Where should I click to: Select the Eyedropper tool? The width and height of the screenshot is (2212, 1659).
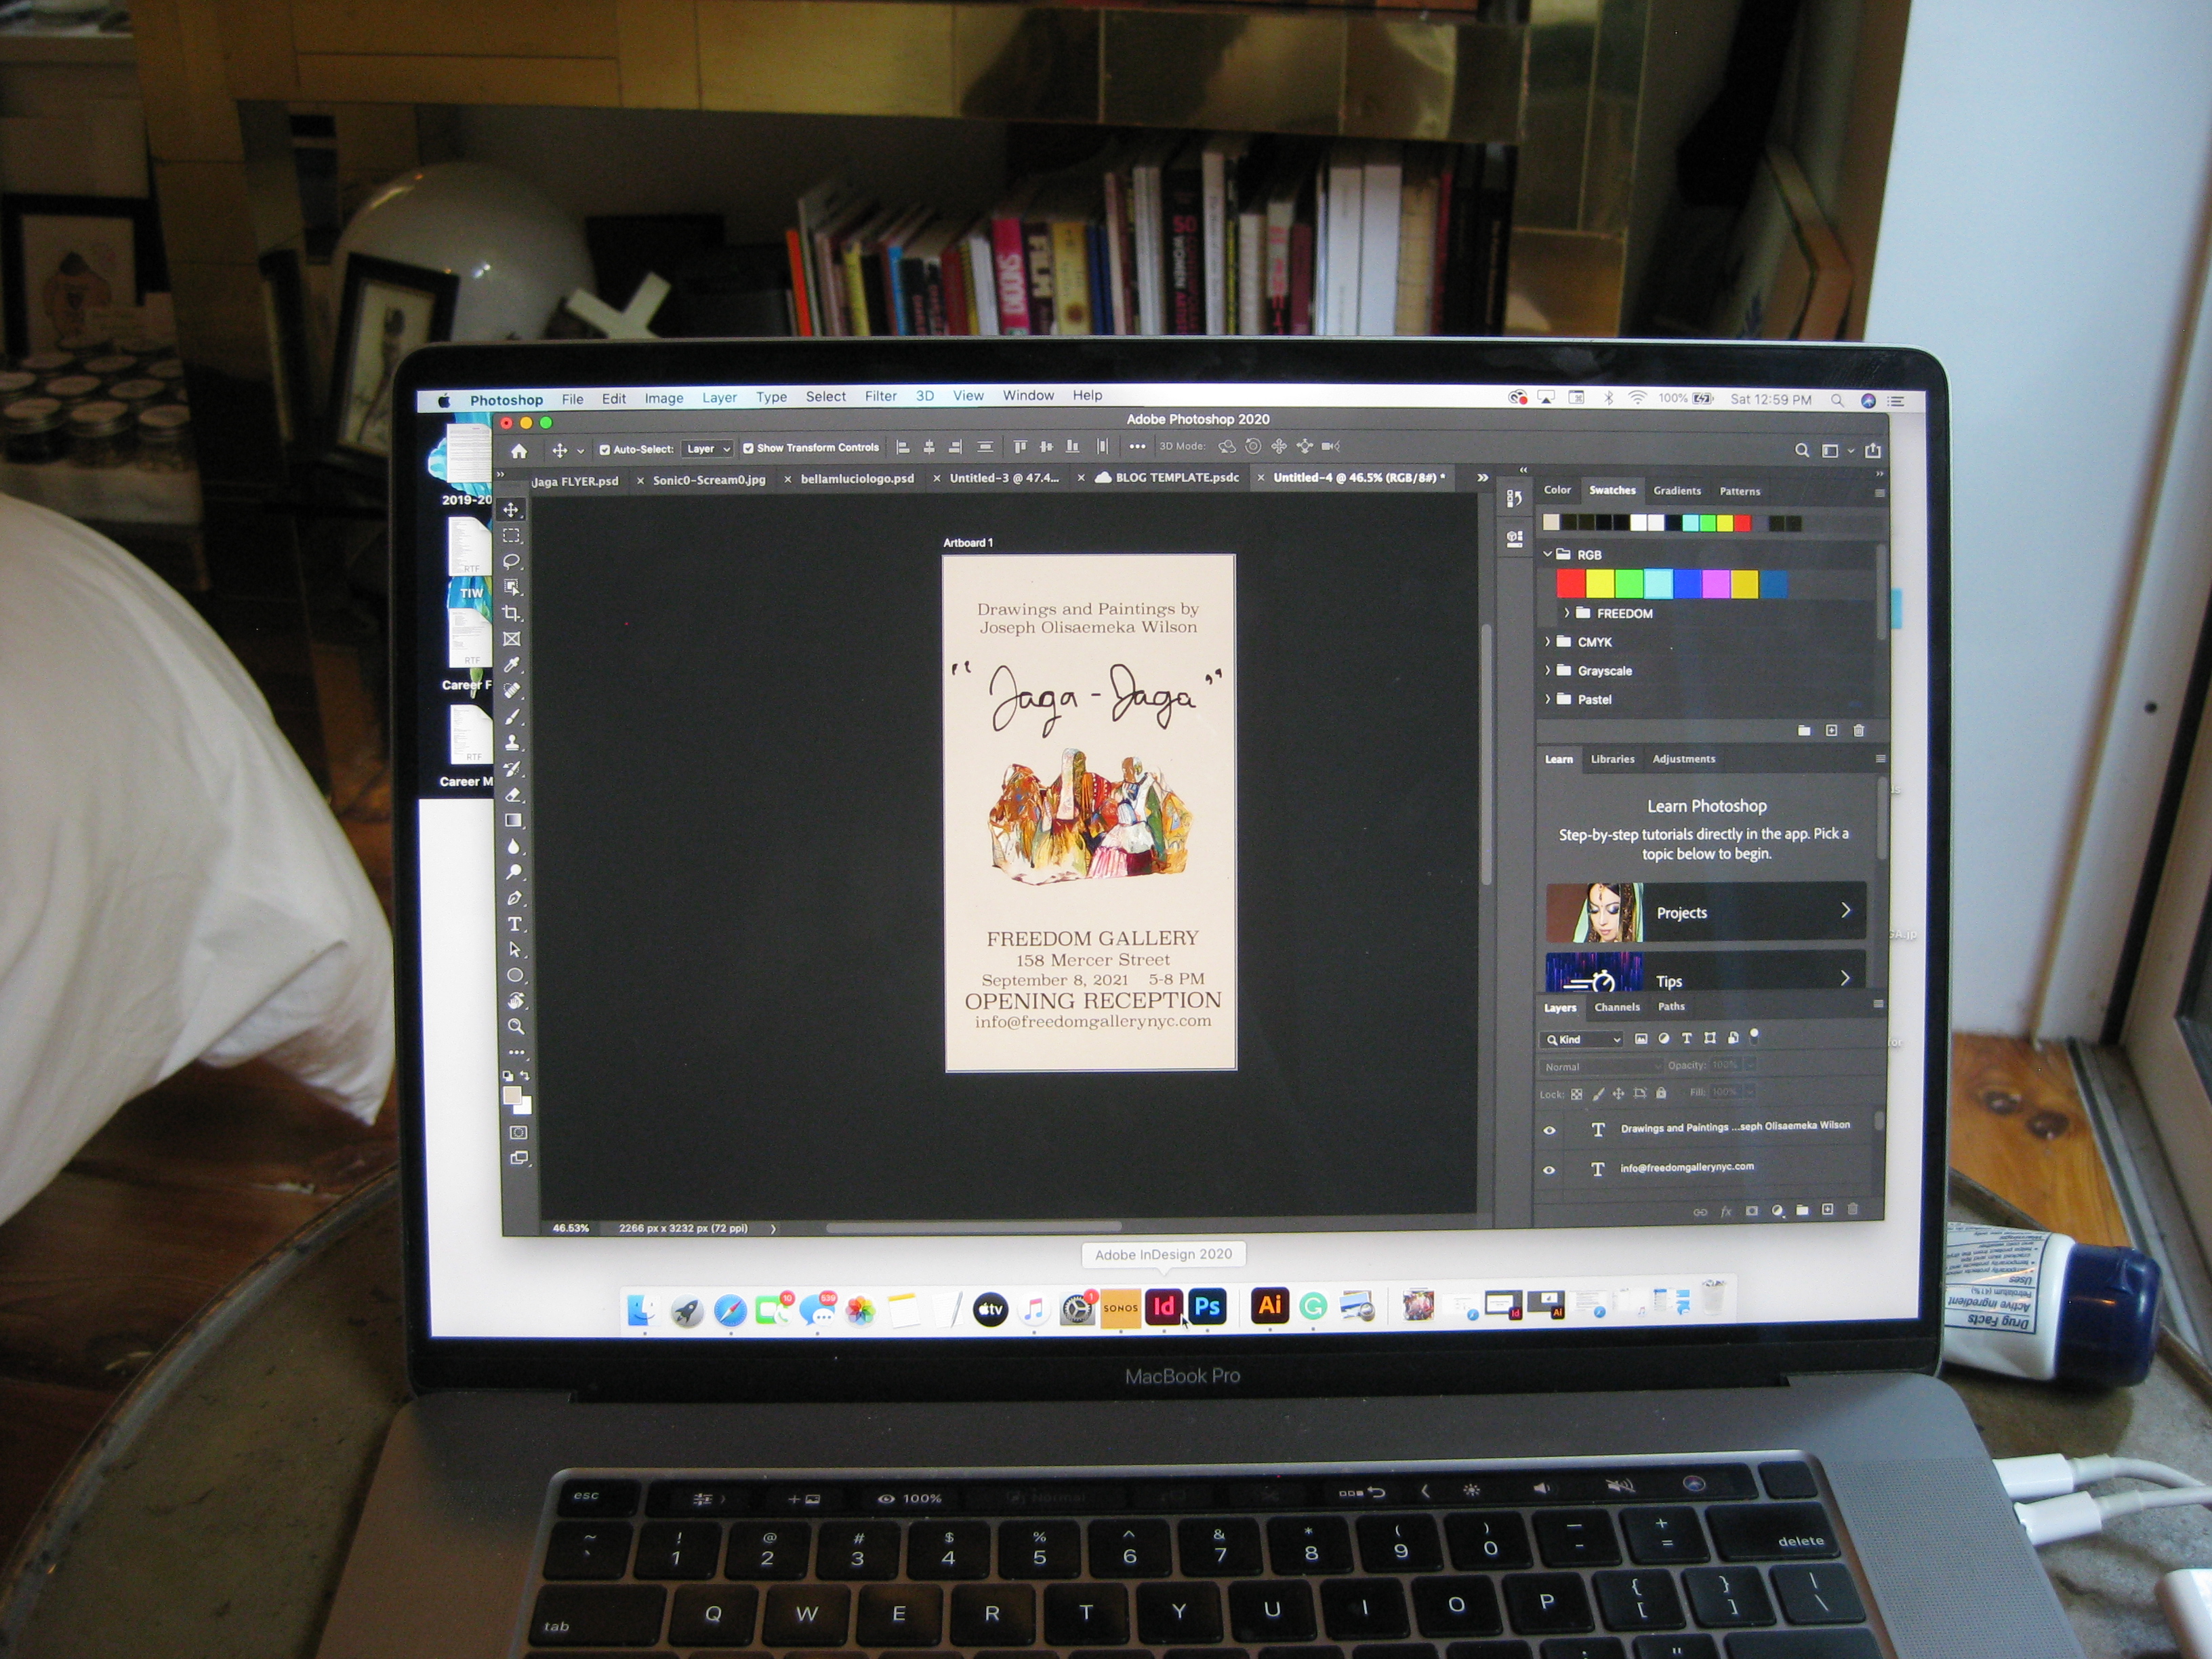(512, 665)
